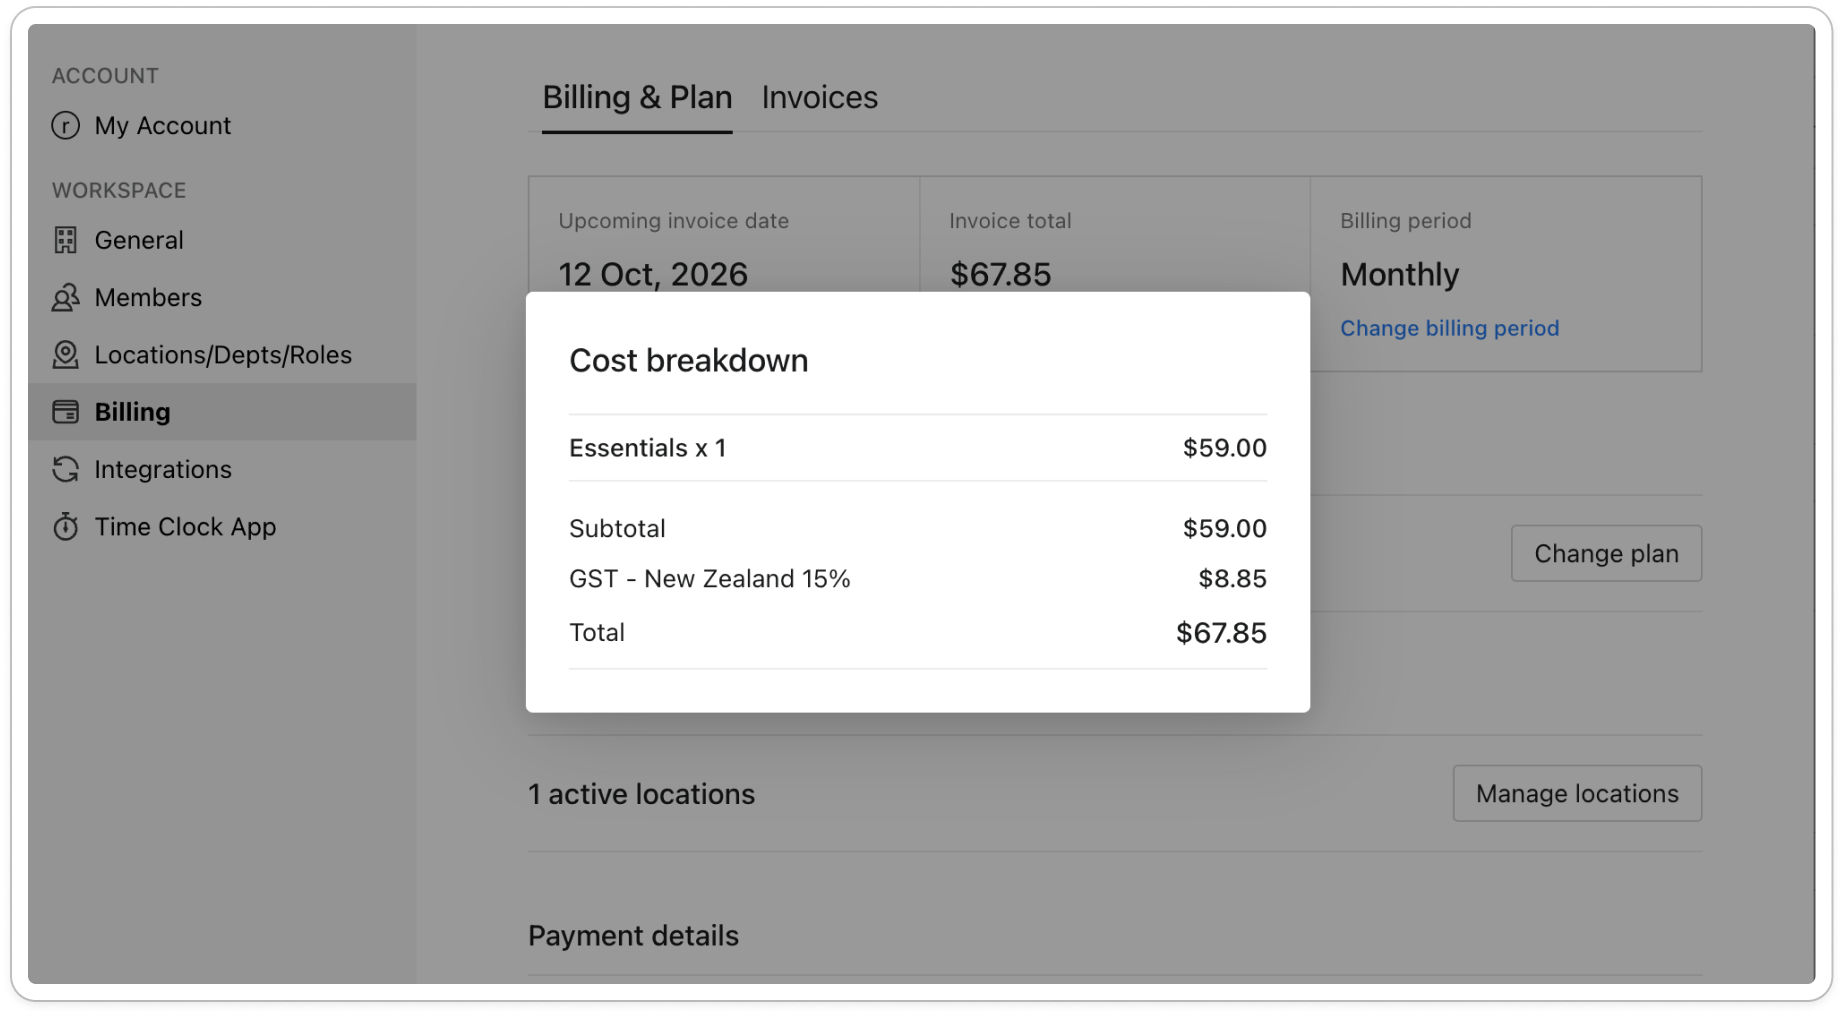The width and height of the screenshot is (1844, 1016).
Task: Click the Essentials x 1 line item
Action: point(918,448)
